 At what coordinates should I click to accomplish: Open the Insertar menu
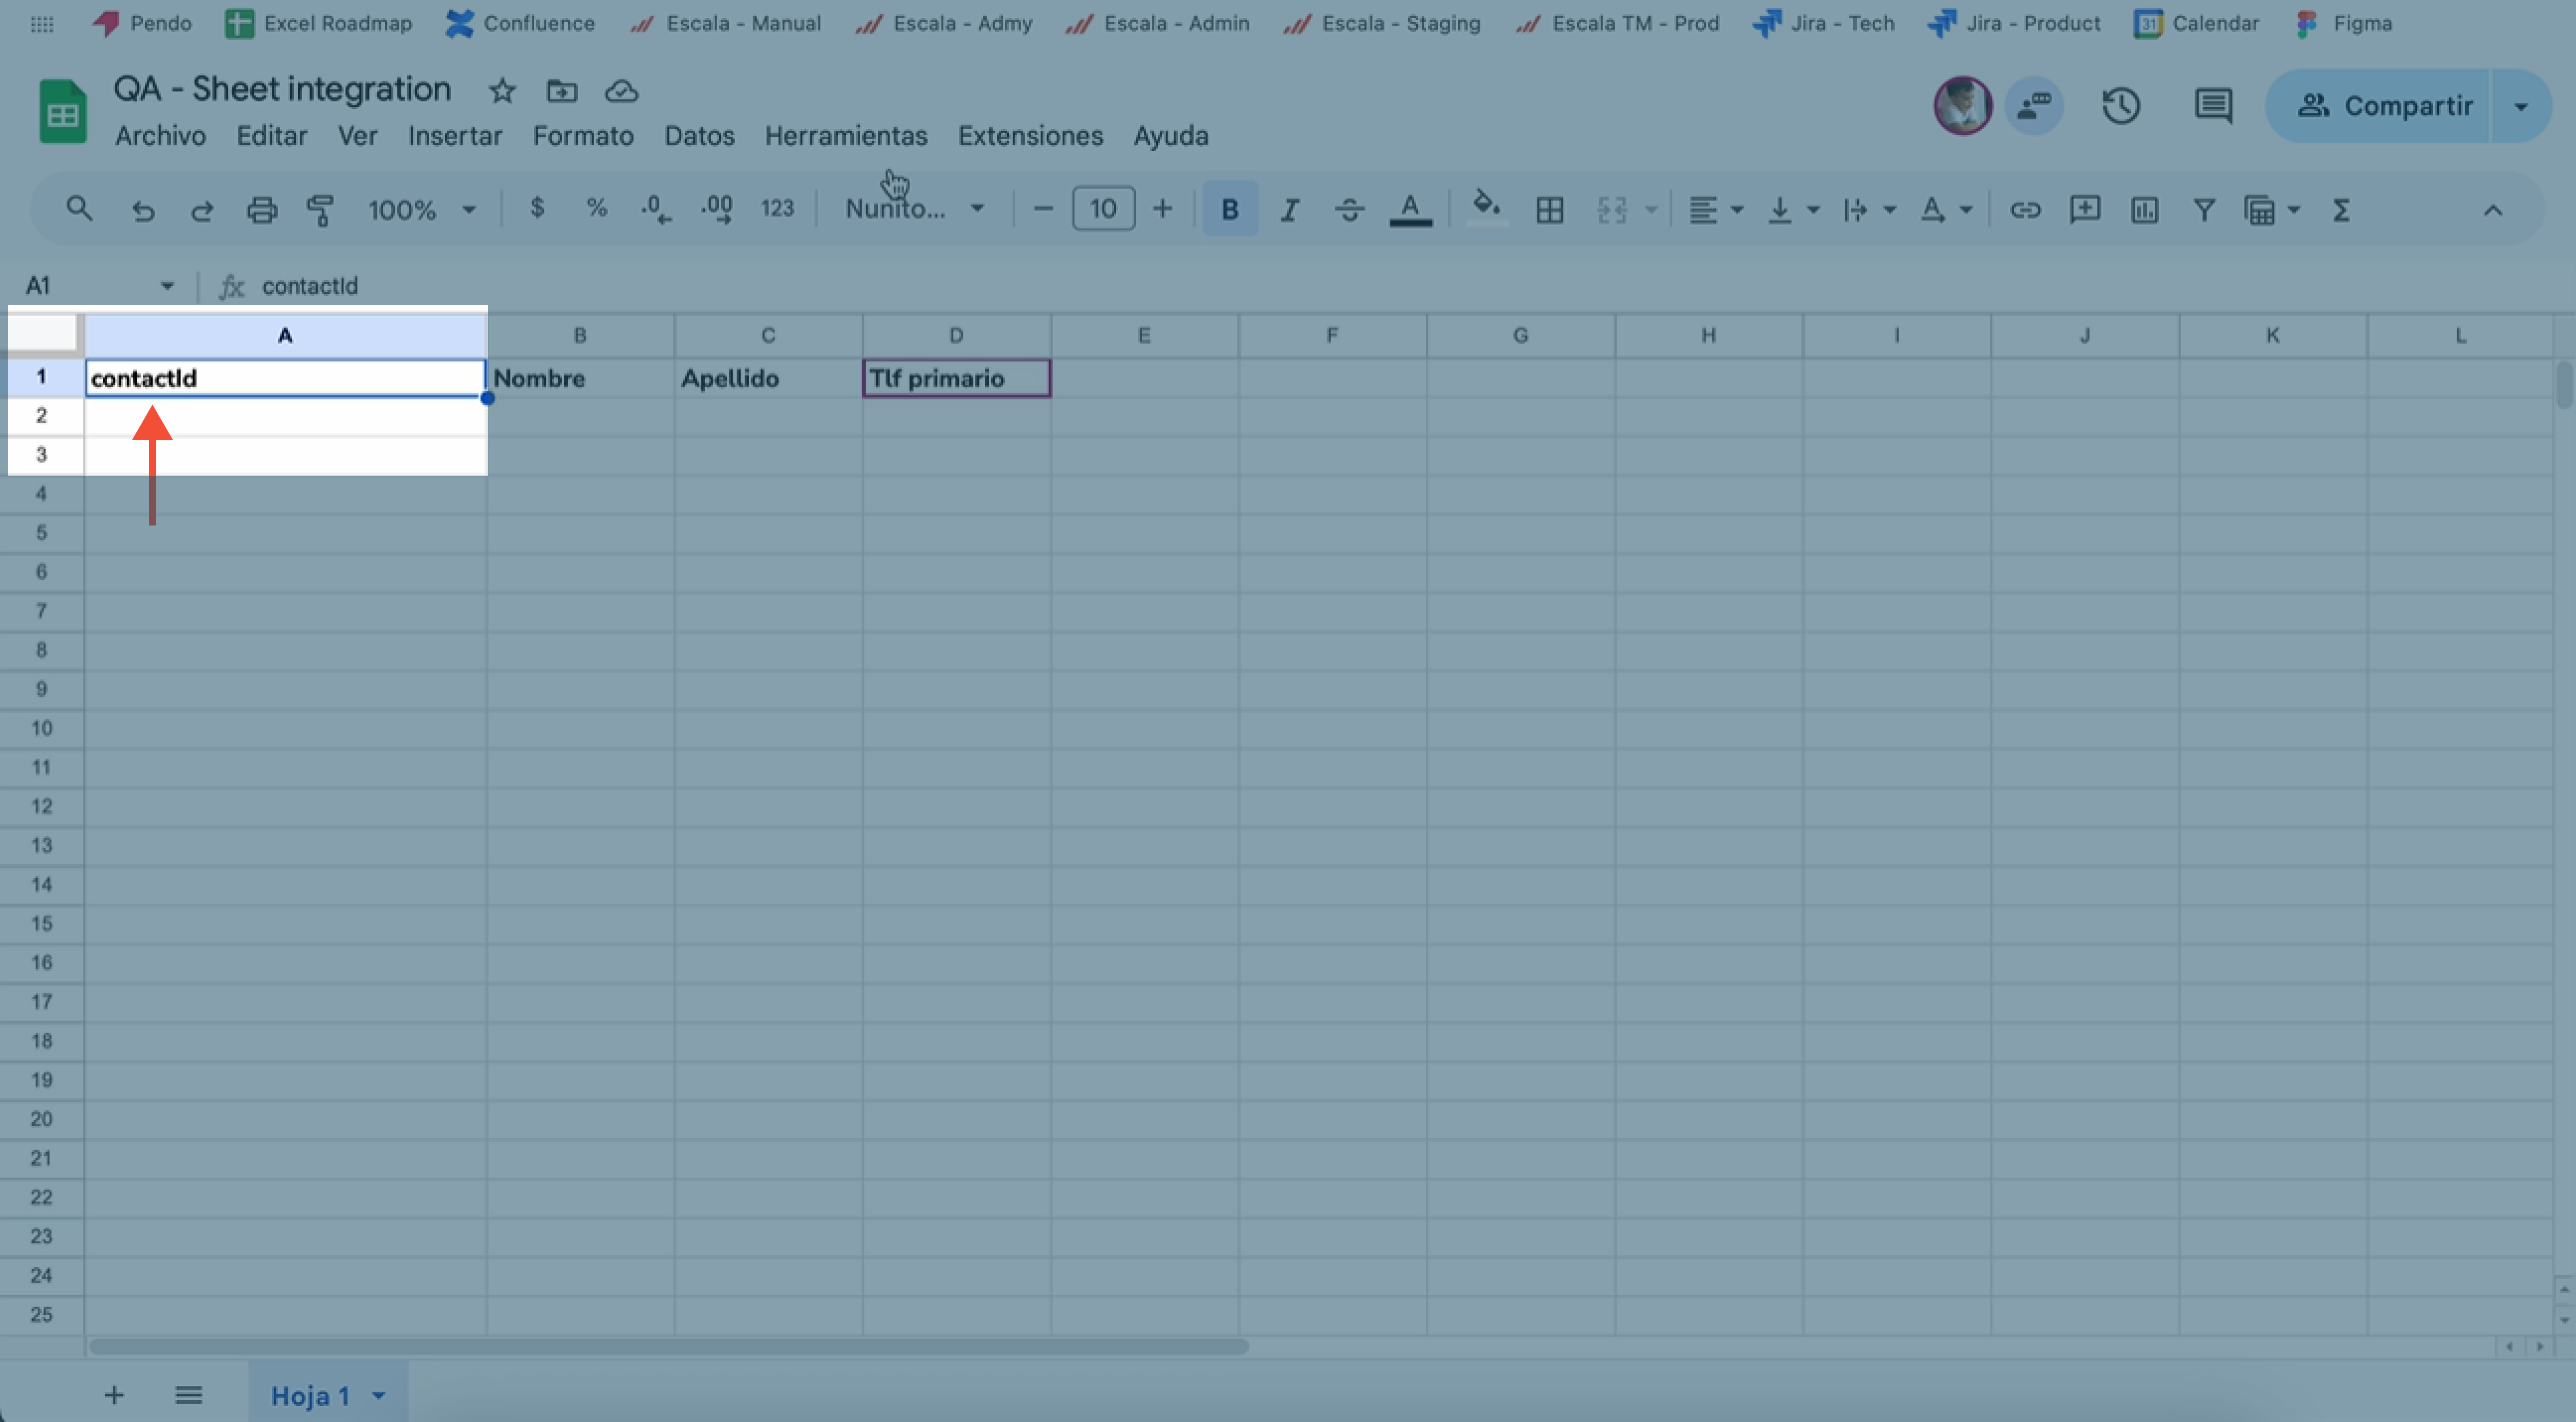455,136
